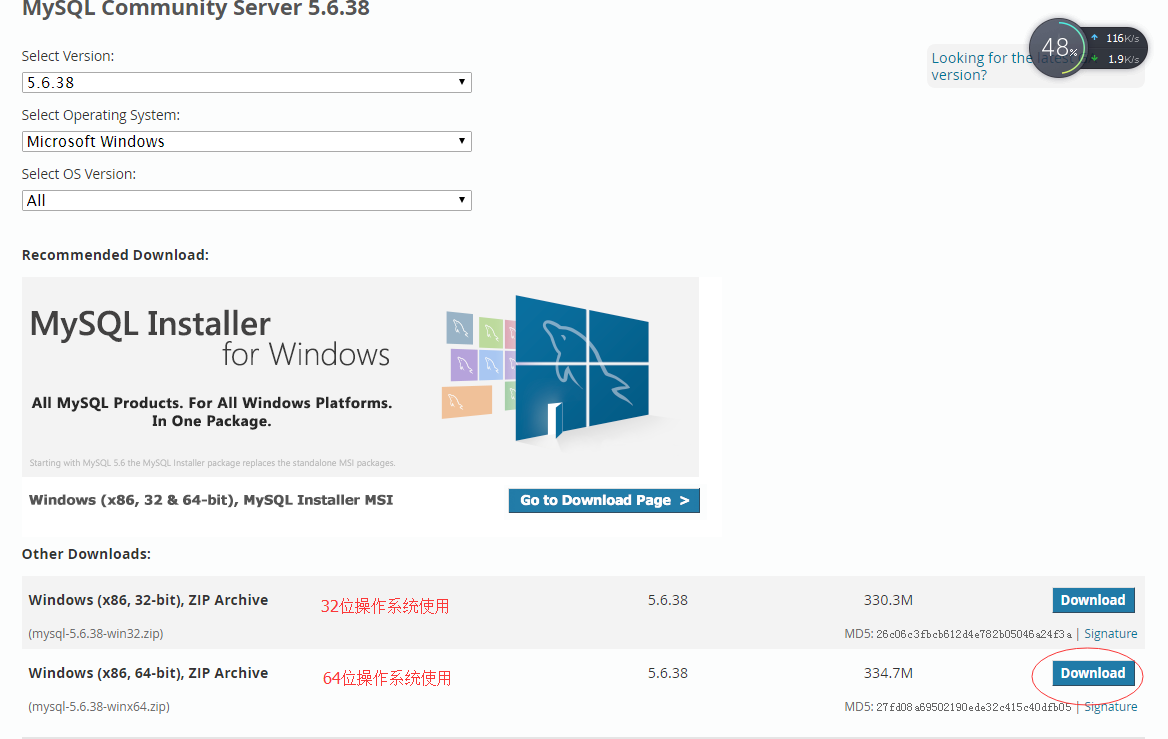The image size is (1168, 739).
Task: Click the Signature link for winx64 archive
Action: click(1110, 706)
